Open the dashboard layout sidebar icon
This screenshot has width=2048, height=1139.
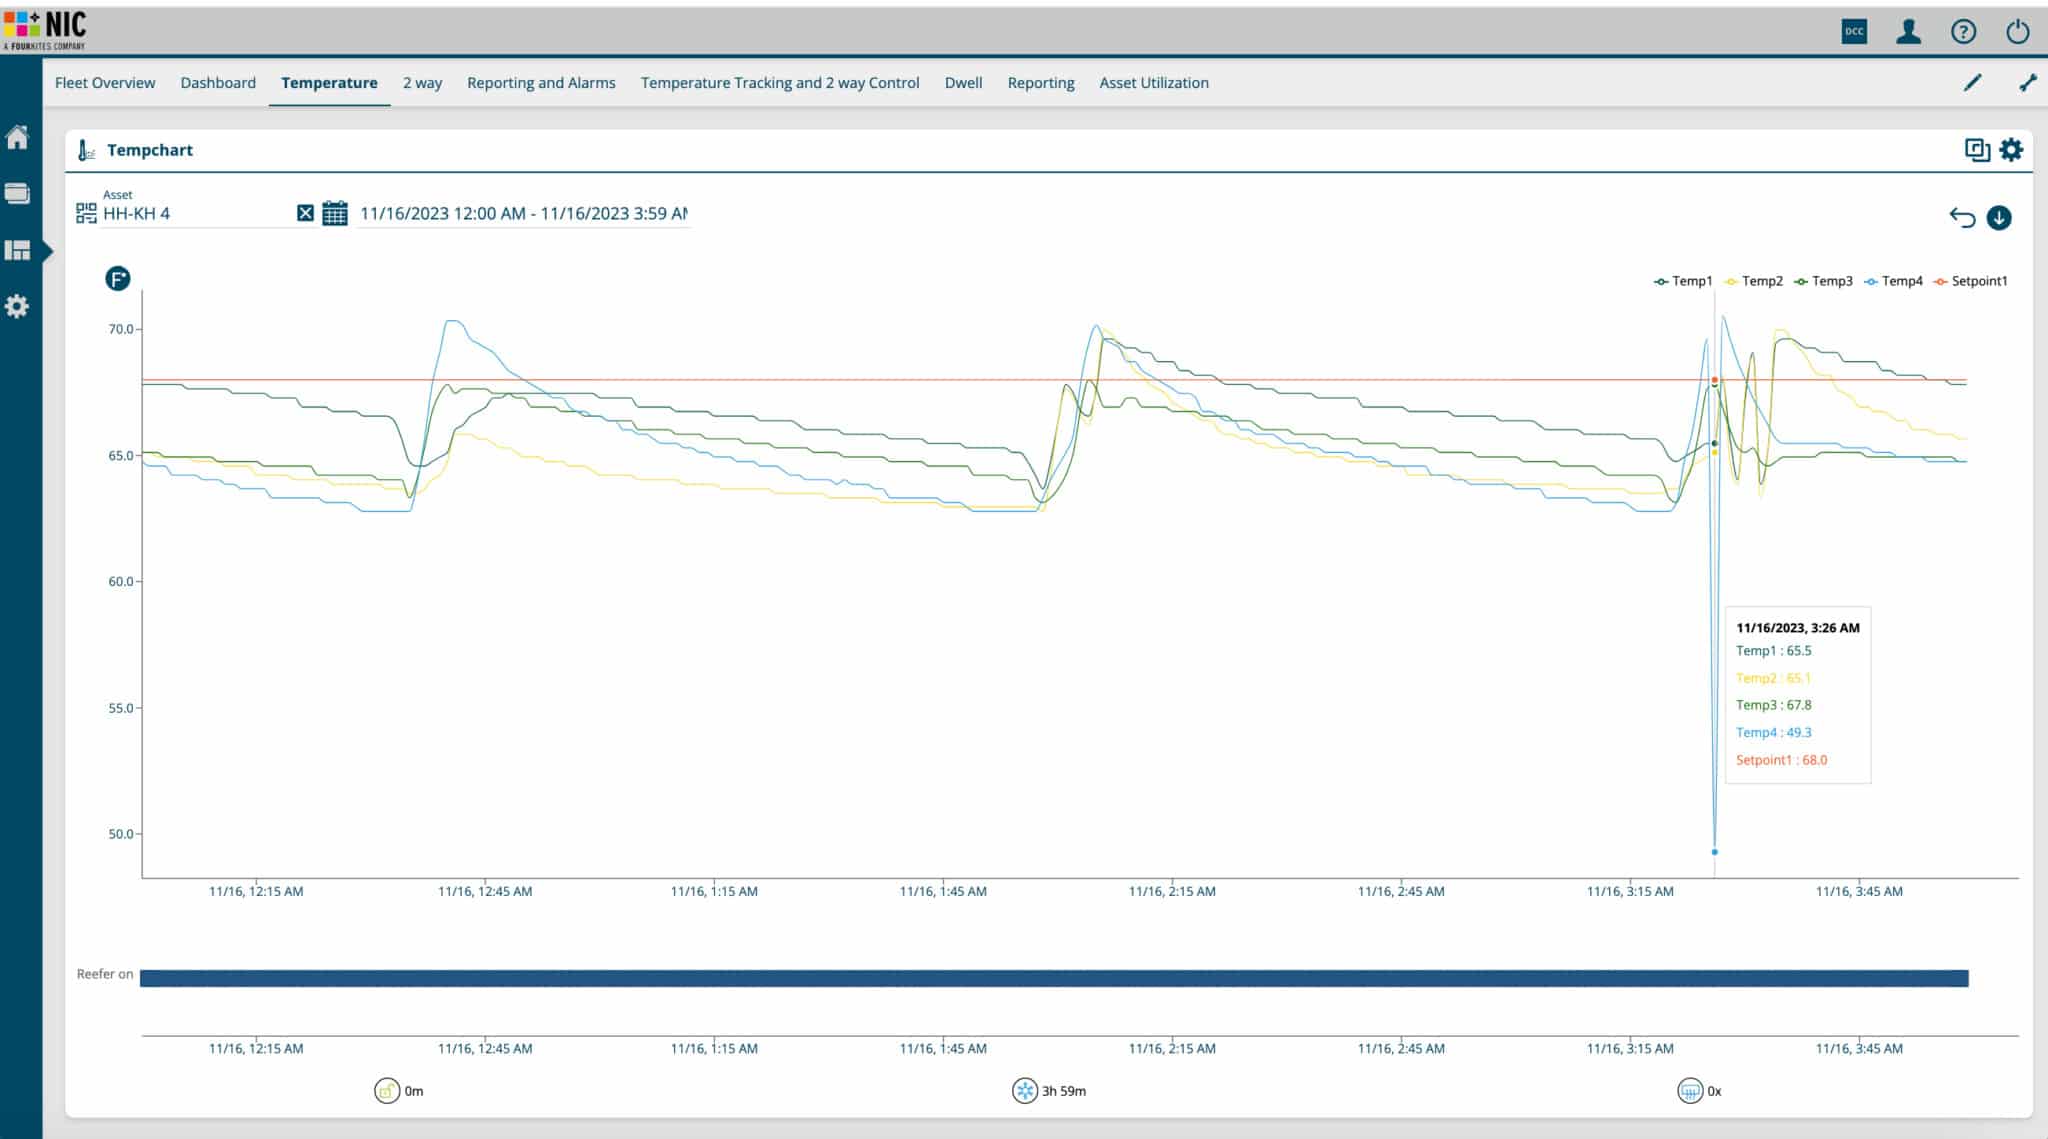click(18, 250)
